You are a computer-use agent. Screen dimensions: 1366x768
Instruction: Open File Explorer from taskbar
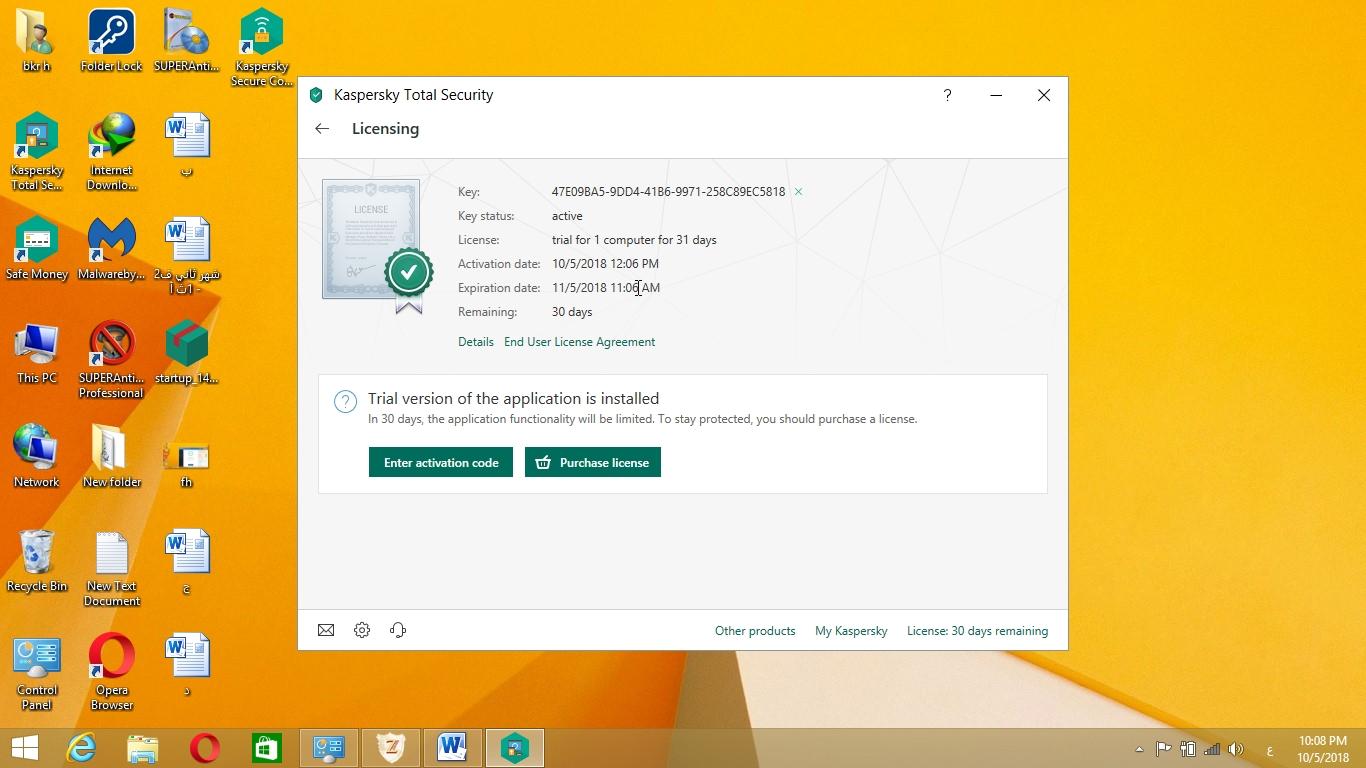[x=143, y=748]
